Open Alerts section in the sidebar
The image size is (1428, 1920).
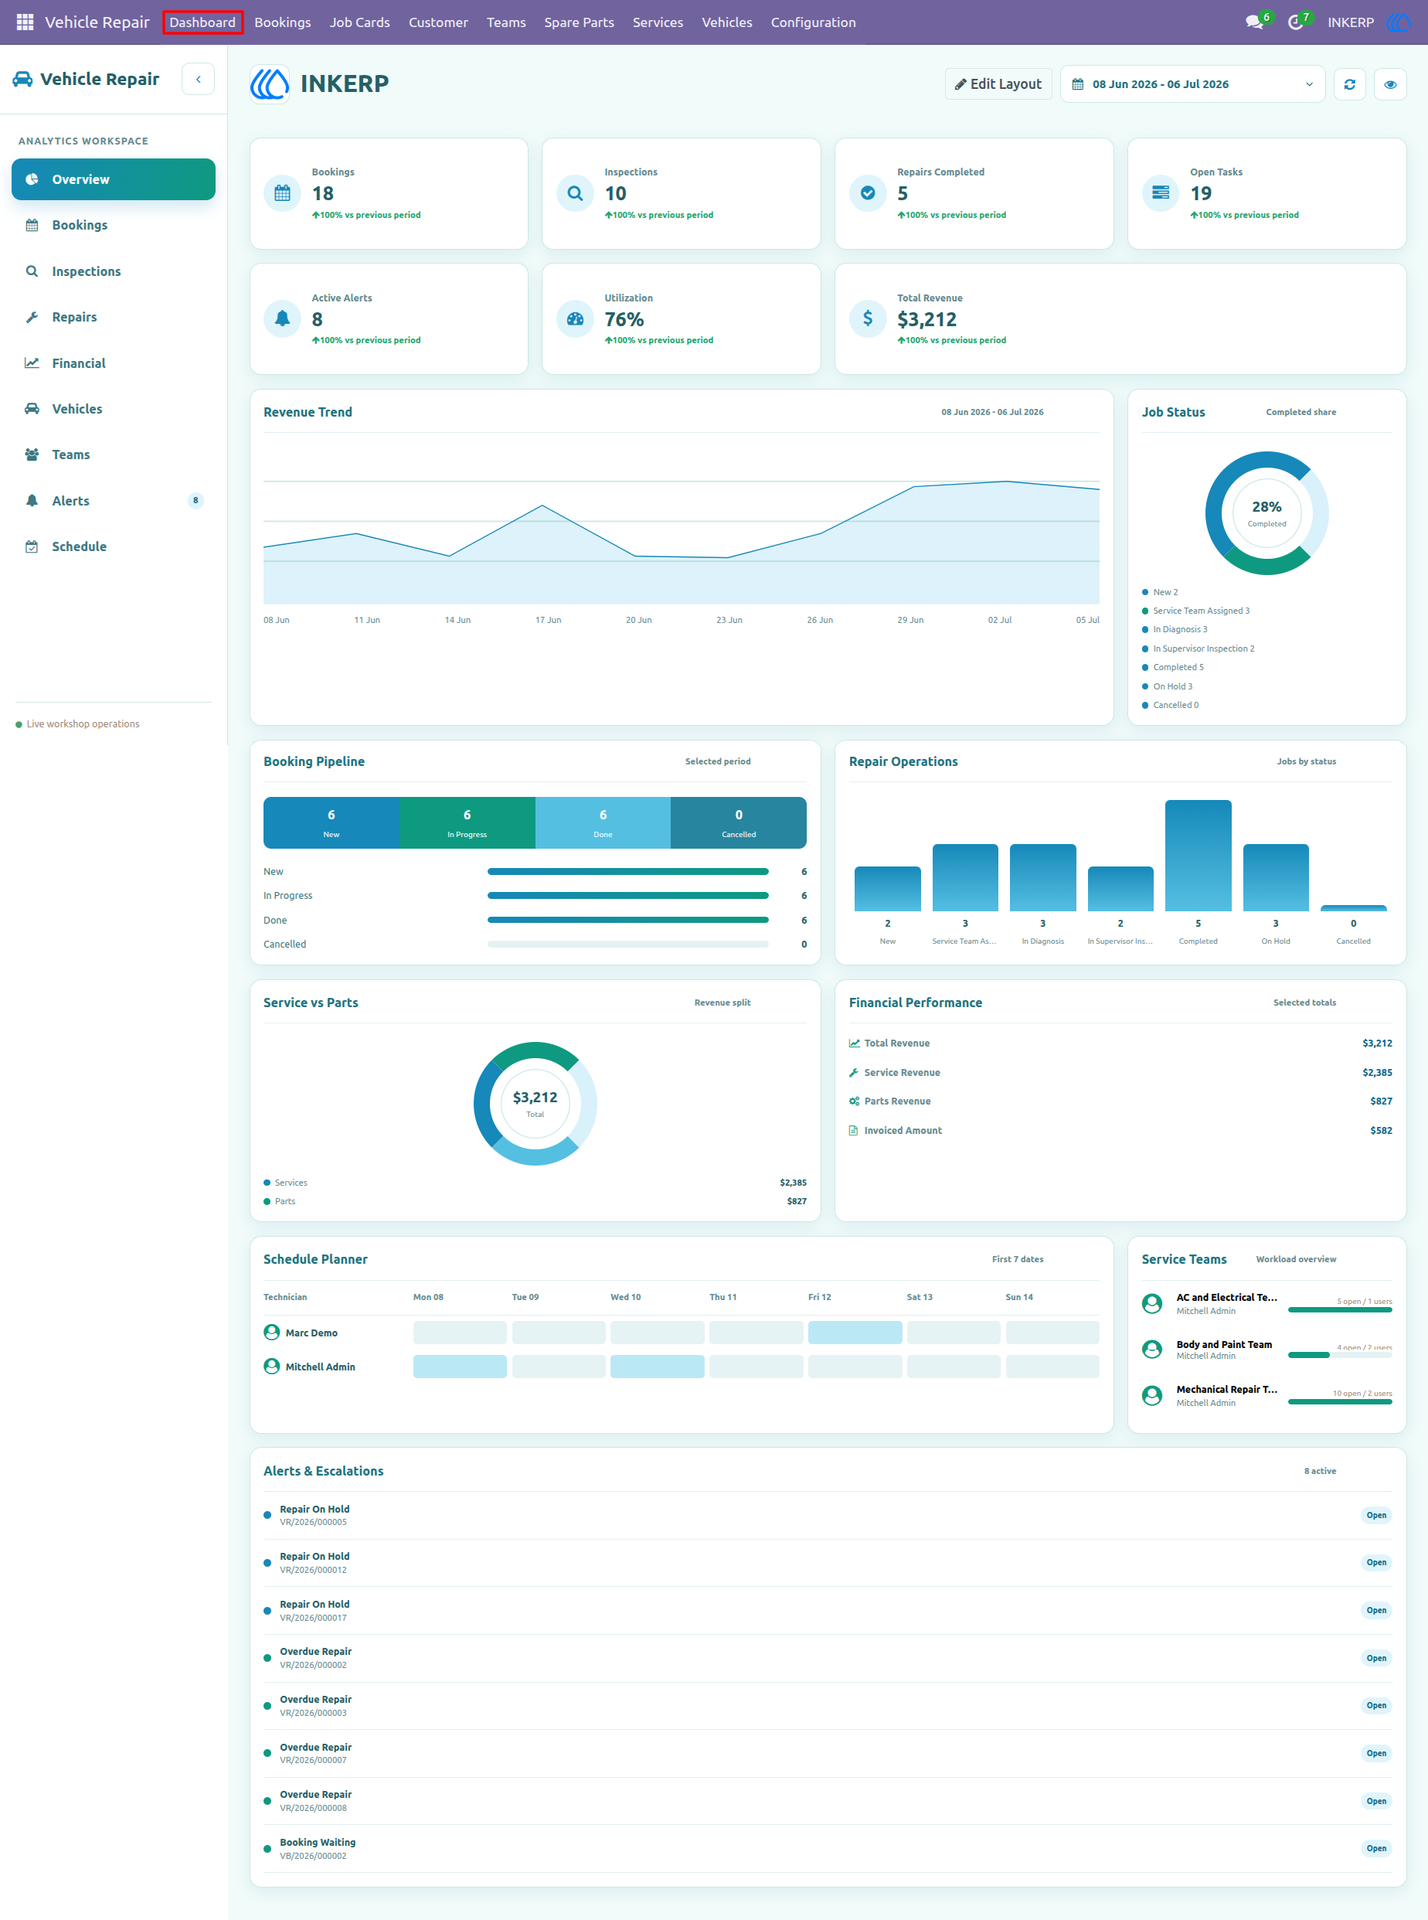coord(114,501)
